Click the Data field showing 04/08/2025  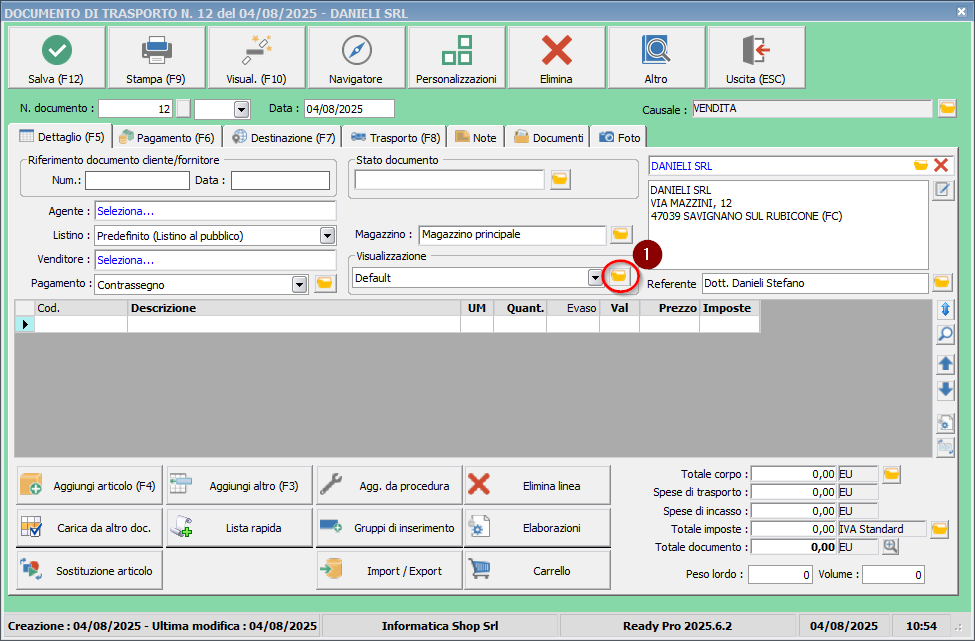[x=348, y=109]
